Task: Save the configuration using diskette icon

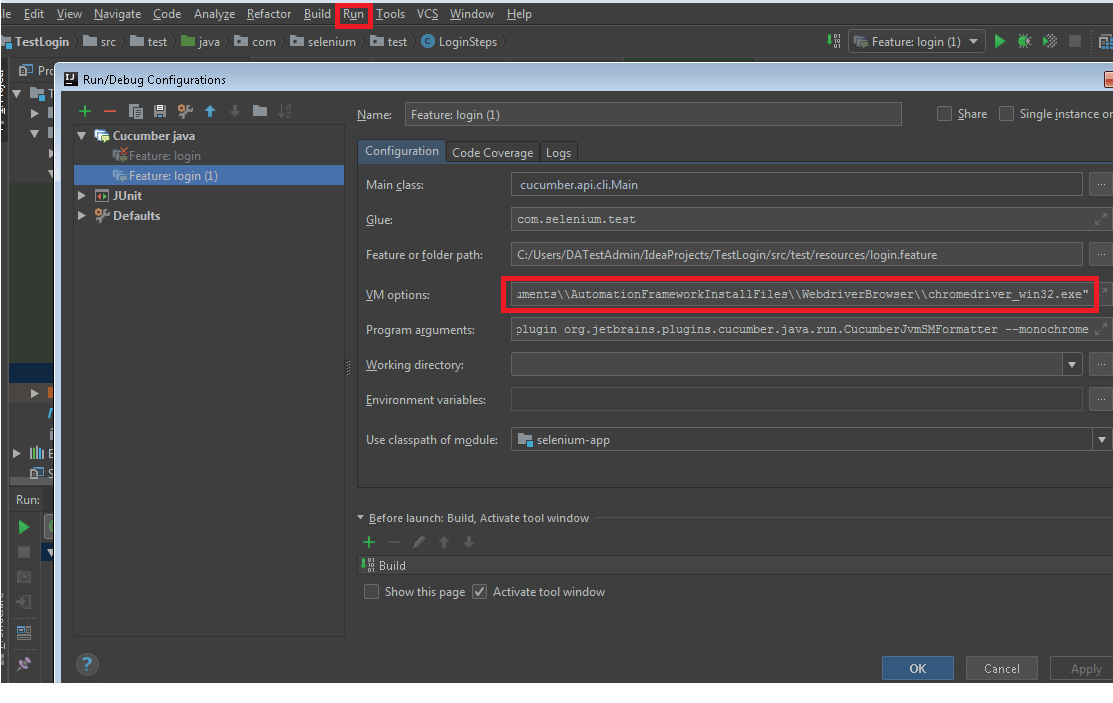Action: [x=161, y=111]
